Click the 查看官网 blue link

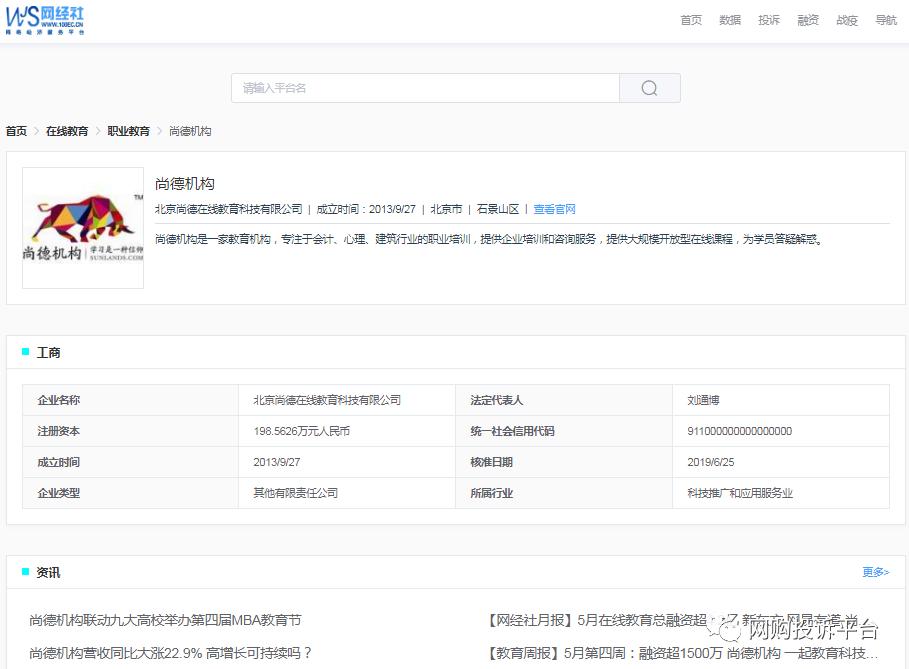[554, 209]
